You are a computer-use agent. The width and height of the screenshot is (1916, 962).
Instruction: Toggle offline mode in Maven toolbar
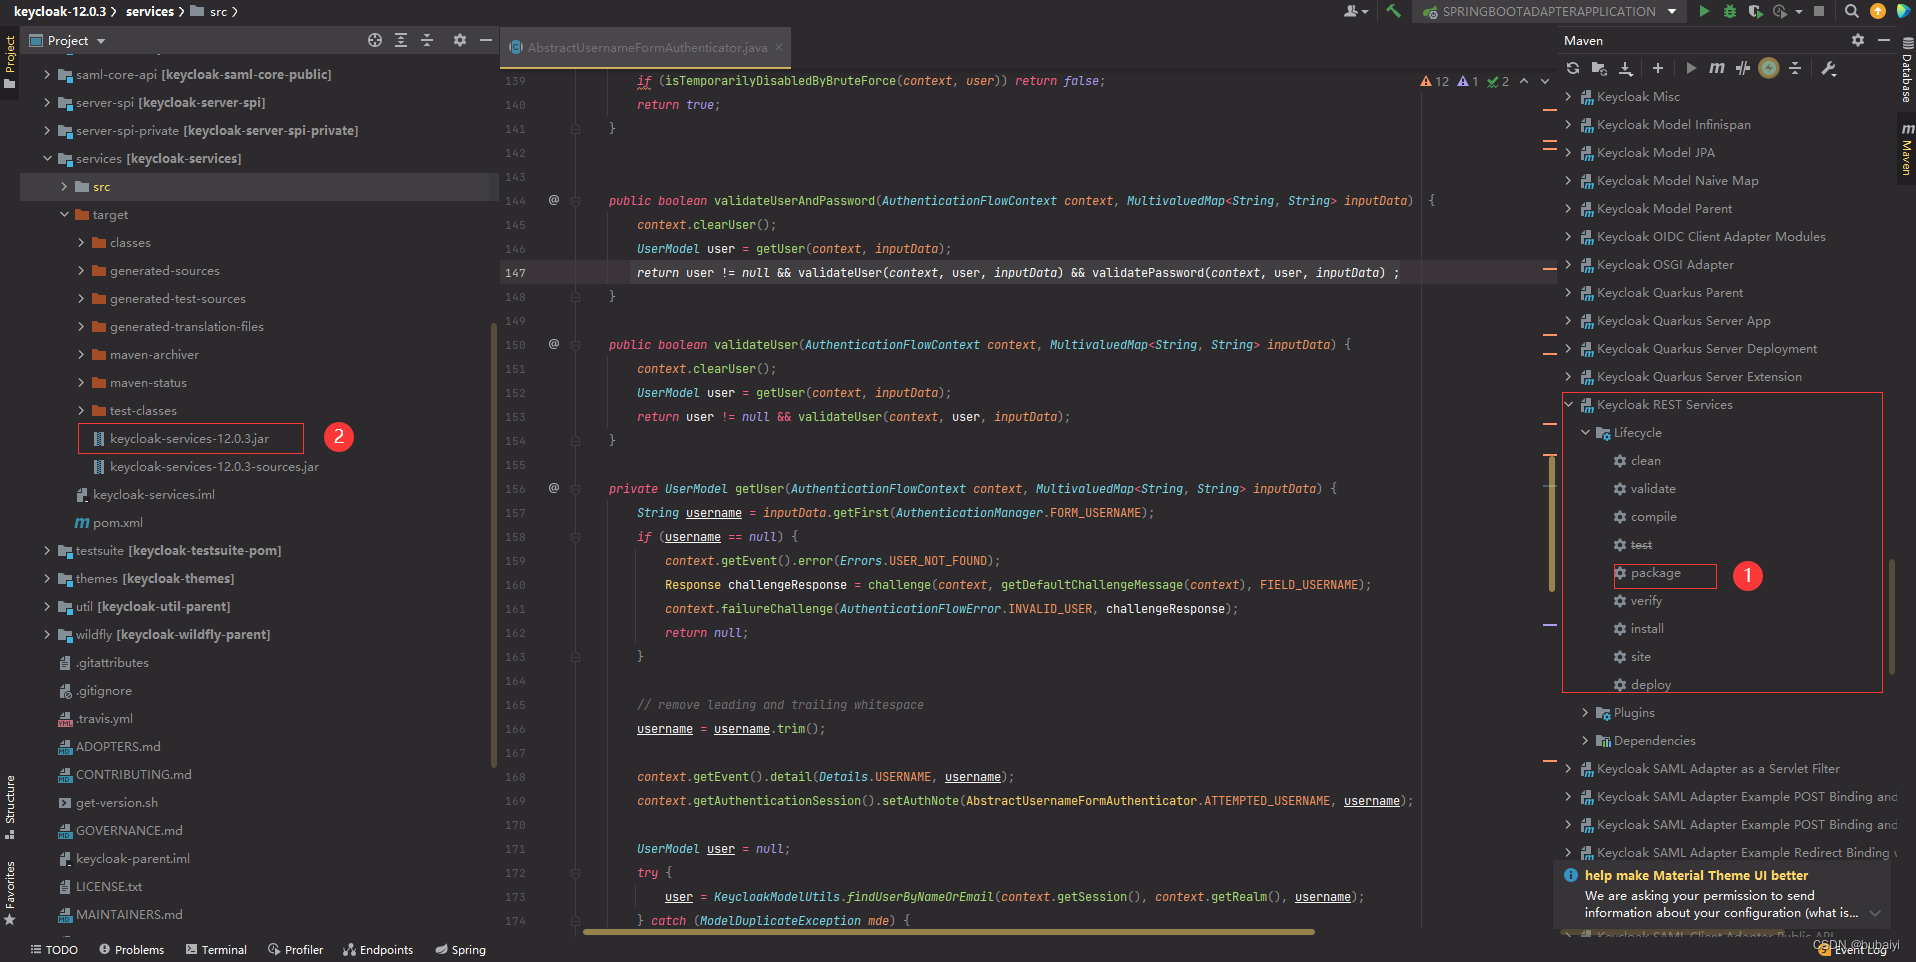point(1743,68)
